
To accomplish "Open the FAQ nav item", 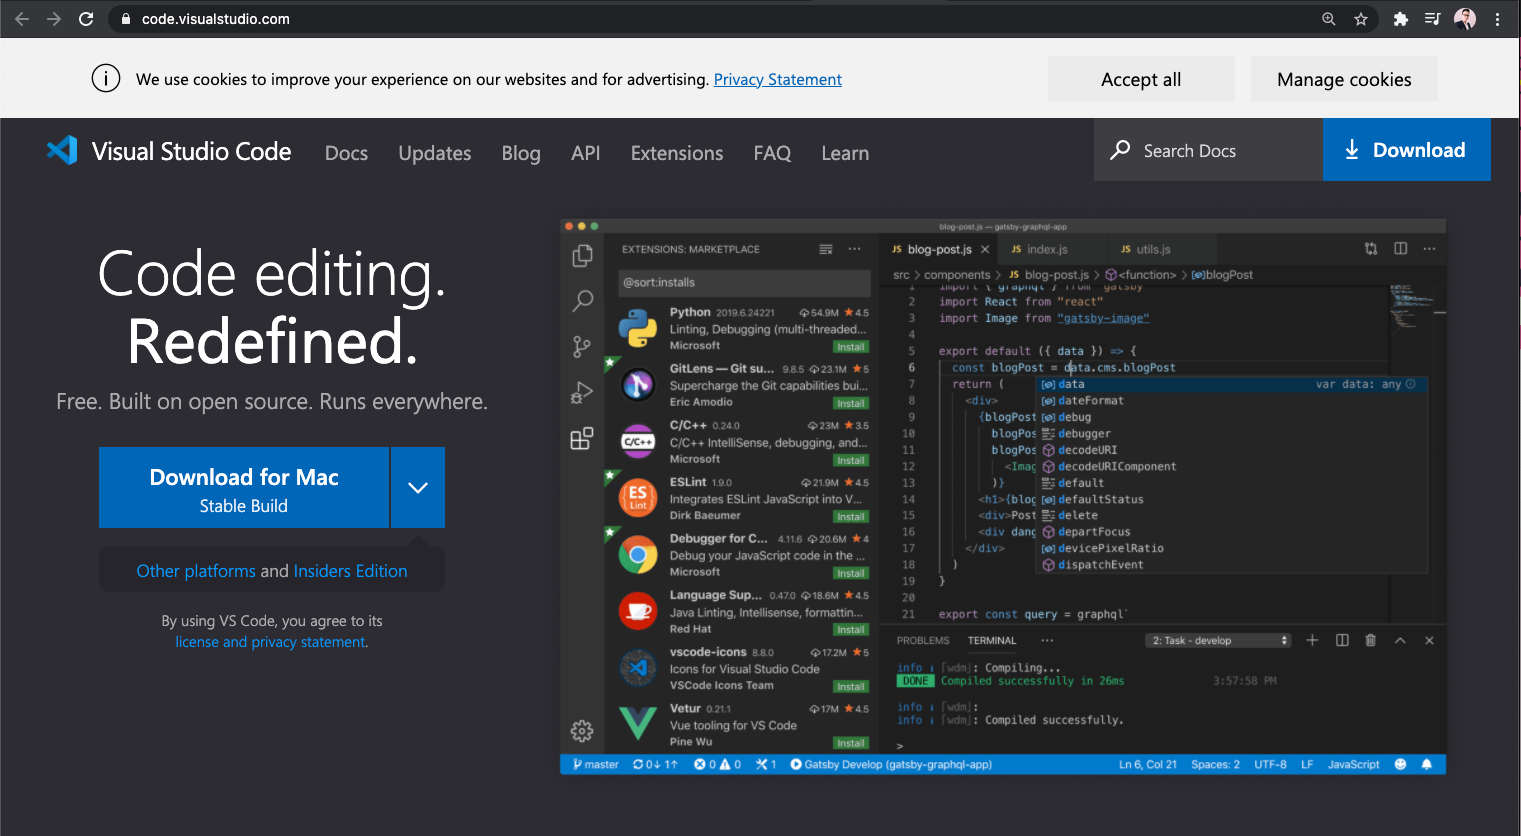I will coord(772,153).
